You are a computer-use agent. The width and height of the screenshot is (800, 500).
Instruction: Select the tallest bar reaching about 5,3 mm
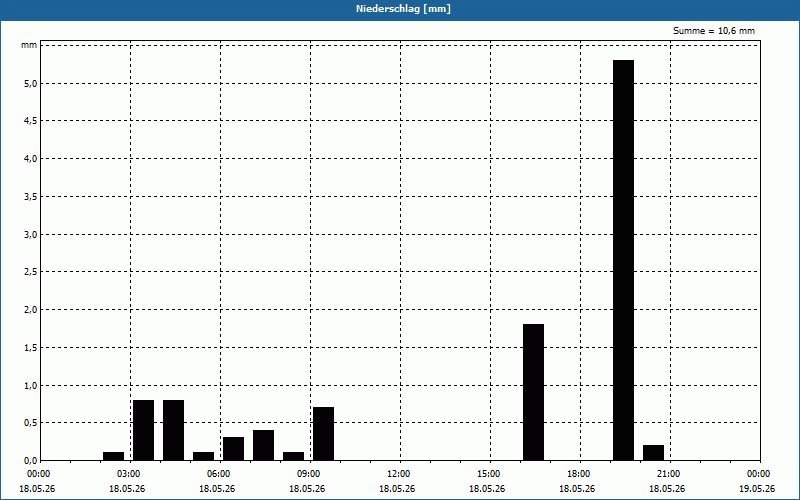pos(623,260)
